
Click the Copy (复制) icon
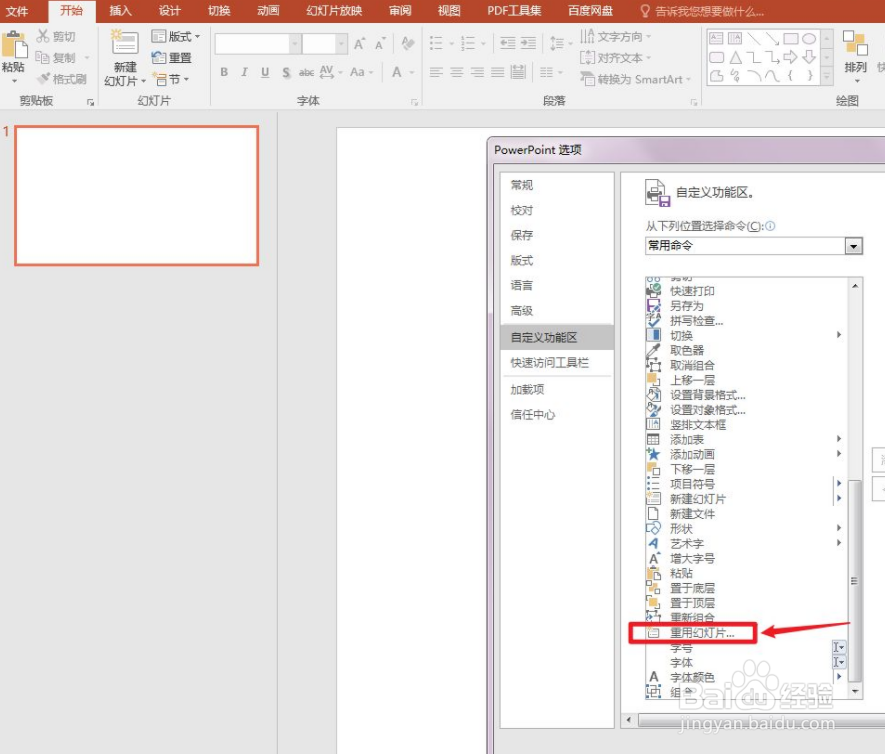(42, 58)
